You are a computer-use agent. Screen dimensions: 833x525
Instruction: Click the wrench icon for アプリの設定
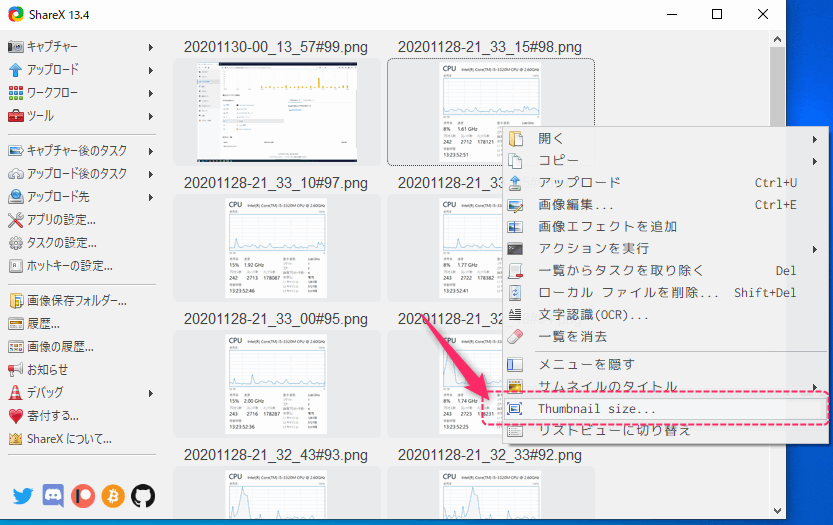pyautogui.click(x=16, y=219)
